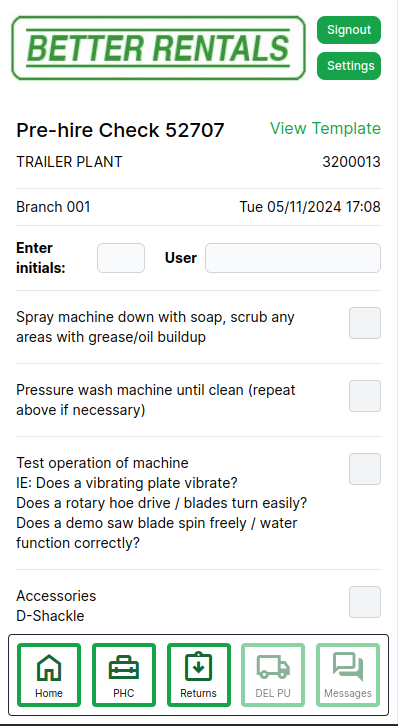The image size is (398, 726).
Task: Click the Signout button
Action: click(349, 30)
